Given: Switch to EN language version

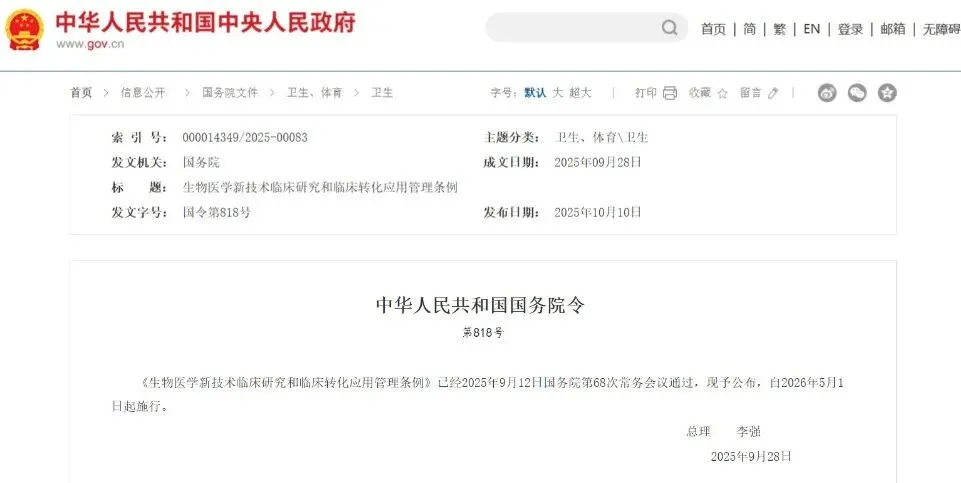Looking at the screenshot, I should pyautogui.click(x=811, y=29).
